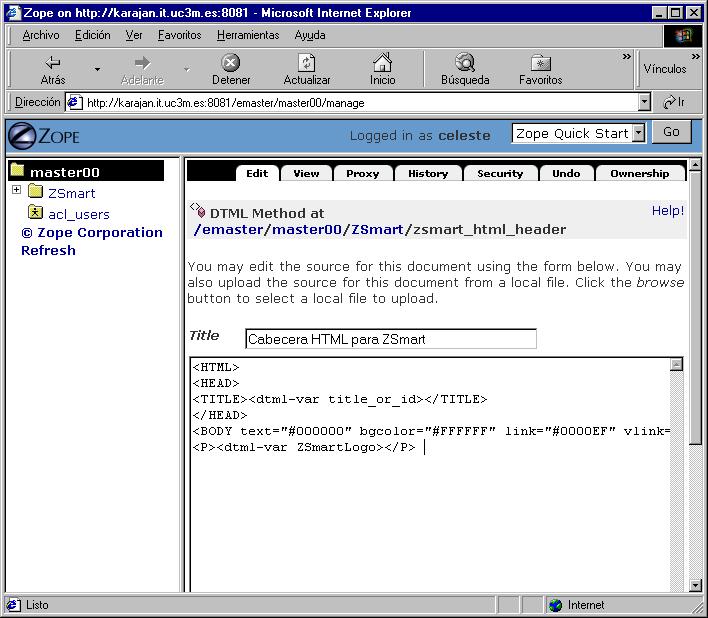Click the main frame vertical scrollbar thumb
Viewport: 708px width, 618px height.
(x=695, y=307)
